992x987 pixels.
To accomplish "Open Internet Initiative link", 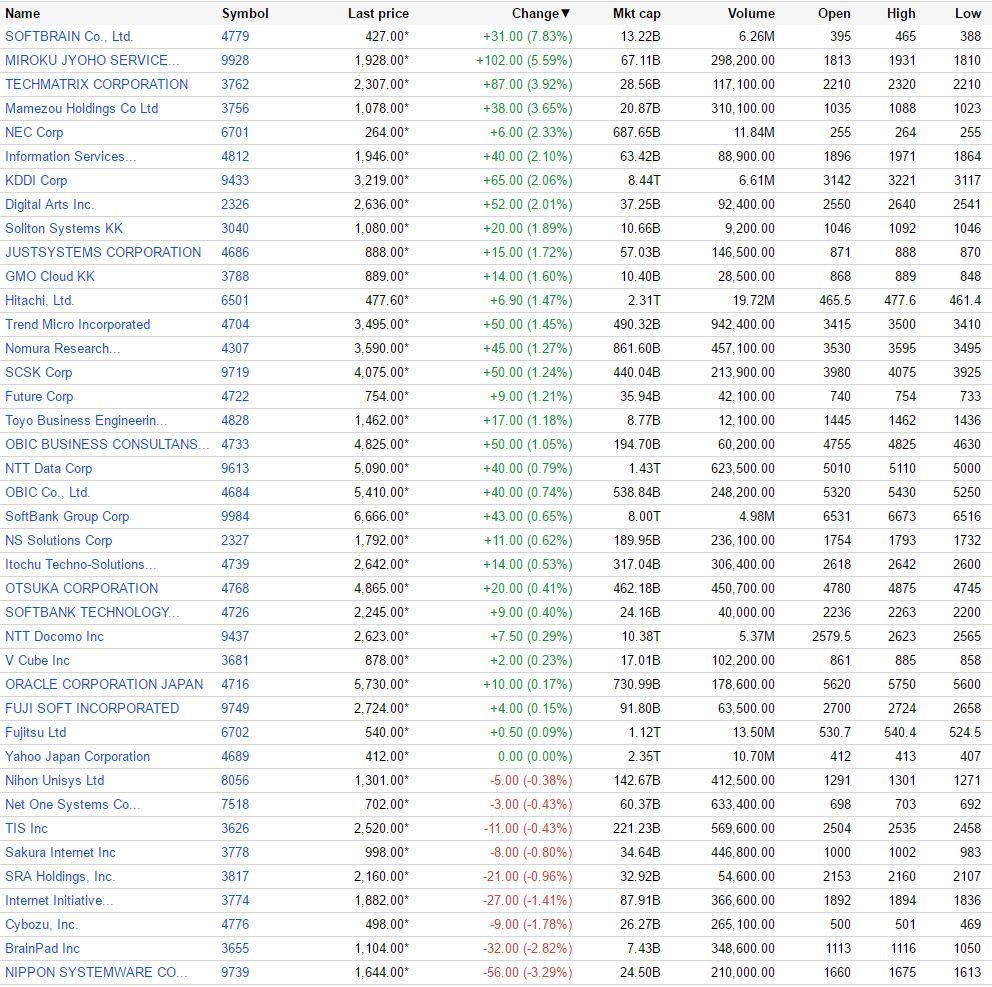I will pyautogui.click(x=59, y=902).
